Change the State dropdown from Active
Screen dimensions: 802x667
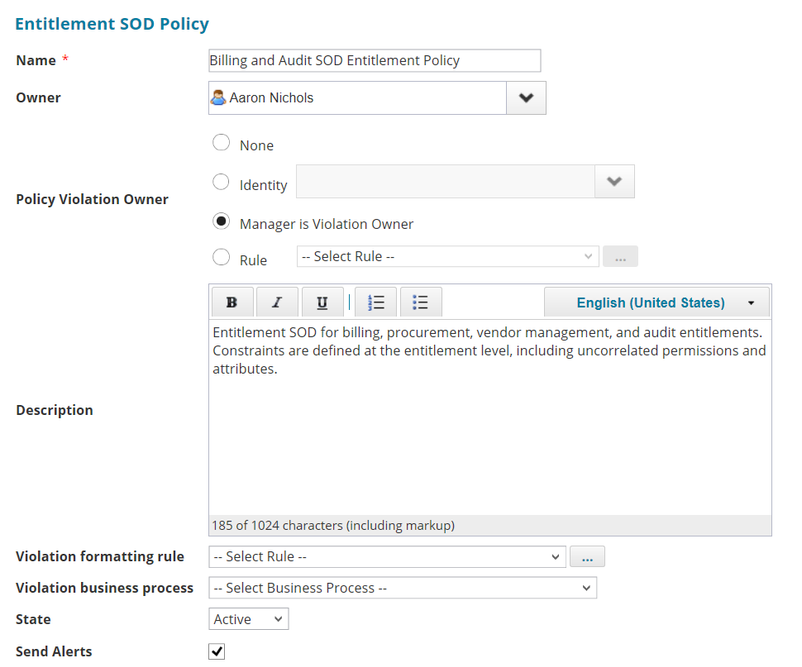[249, 619]
